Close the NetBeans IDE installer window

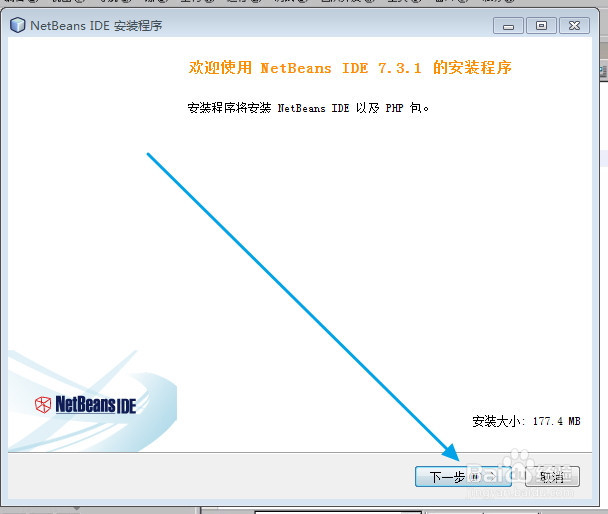pos(574,26)
